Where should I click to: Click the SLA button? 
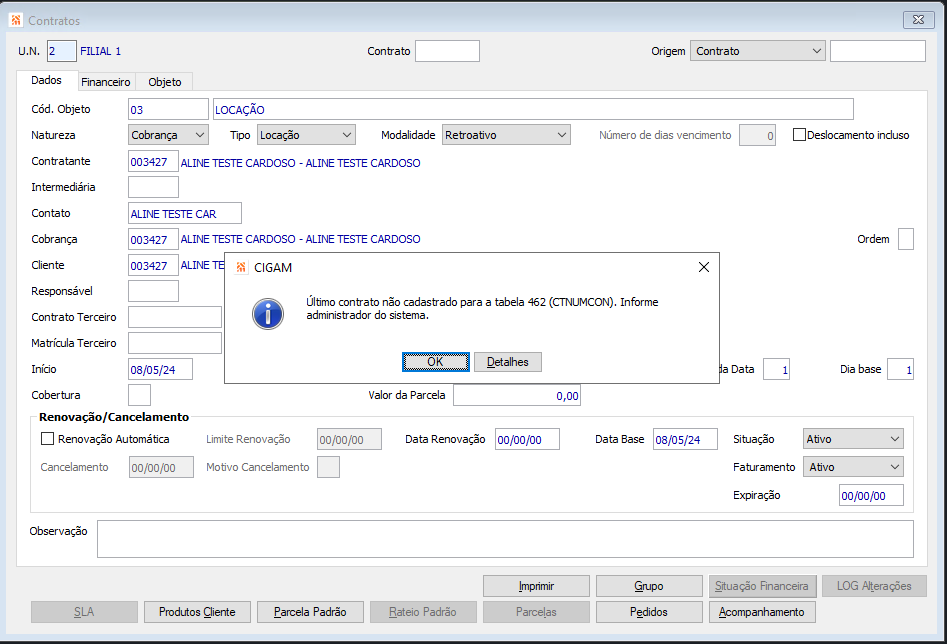point(84,611)
